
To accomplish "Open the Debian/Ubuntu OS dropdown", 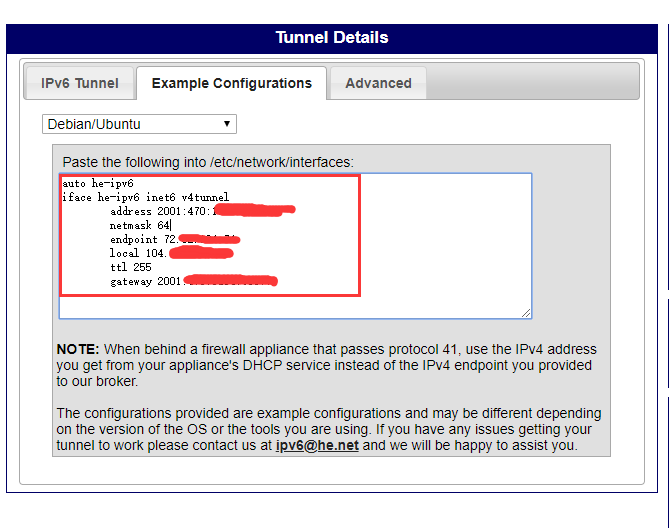I will pyautogui.click(x=139, y=124).
